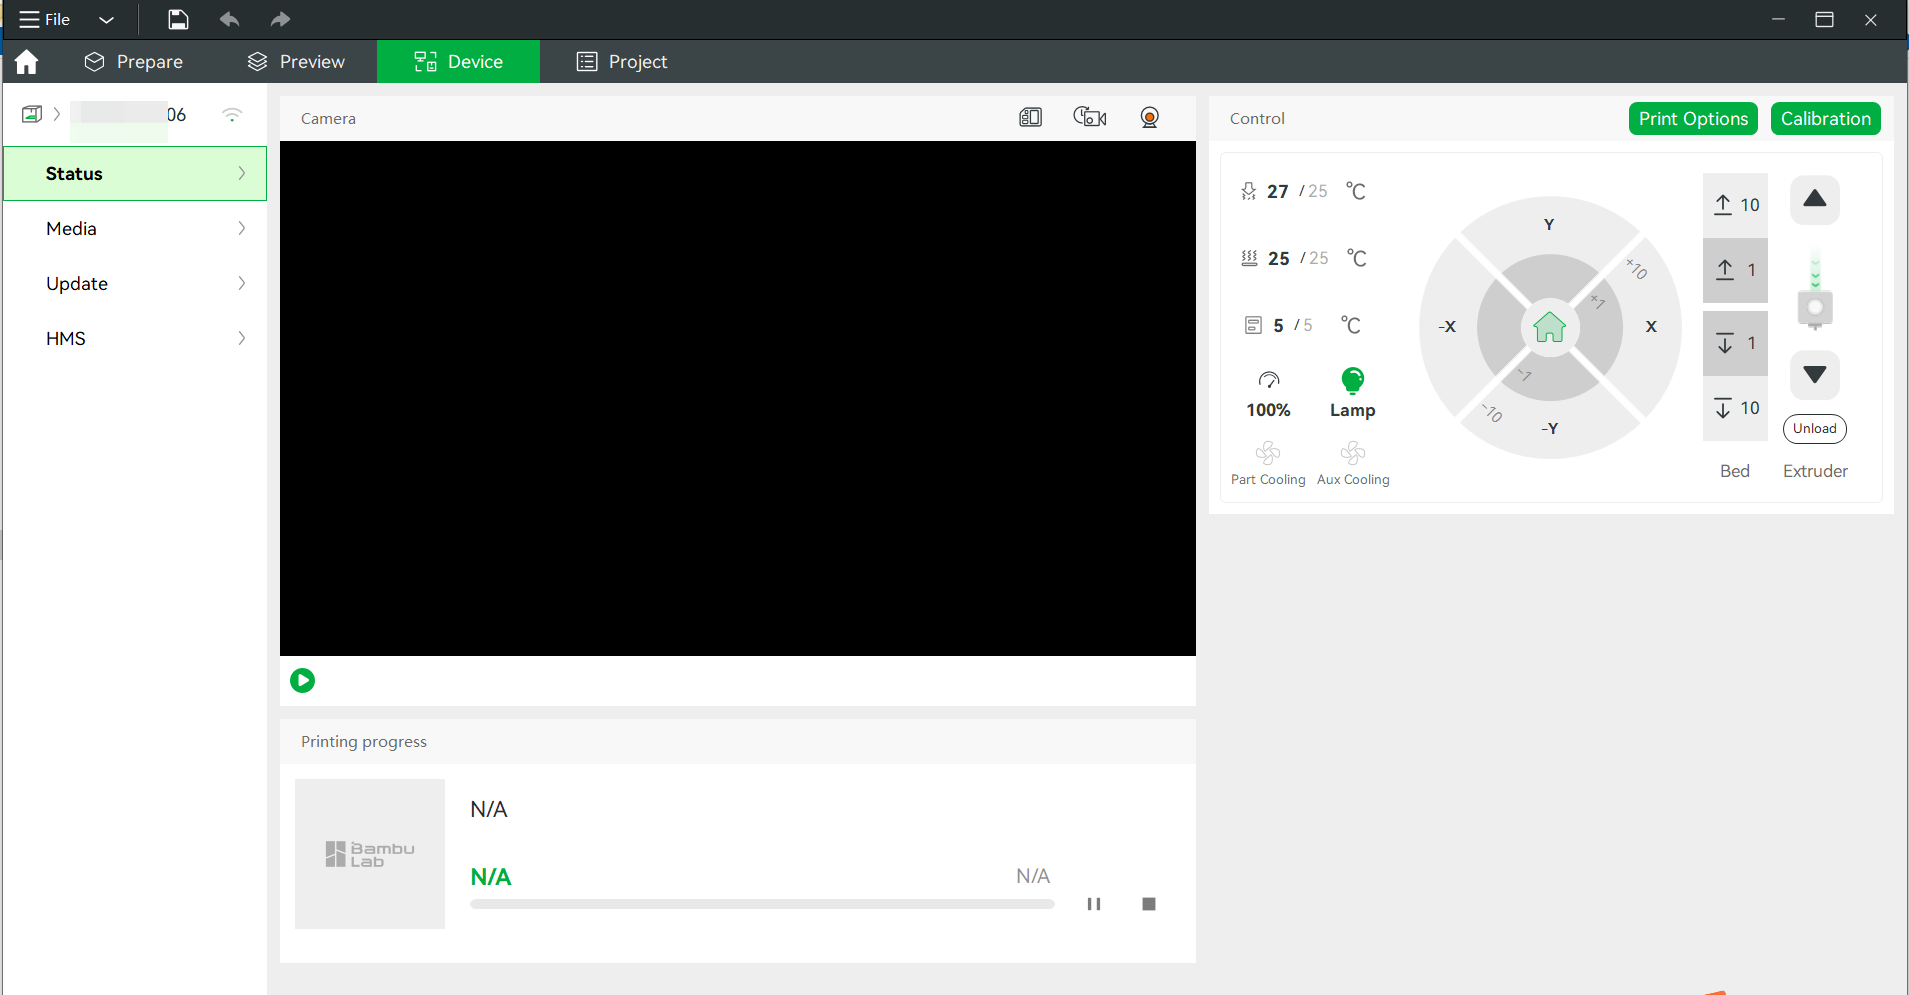Open Print Options
Image resolution: width=1909 pixels, height=995 pixels.
[x=1693, y=119]
